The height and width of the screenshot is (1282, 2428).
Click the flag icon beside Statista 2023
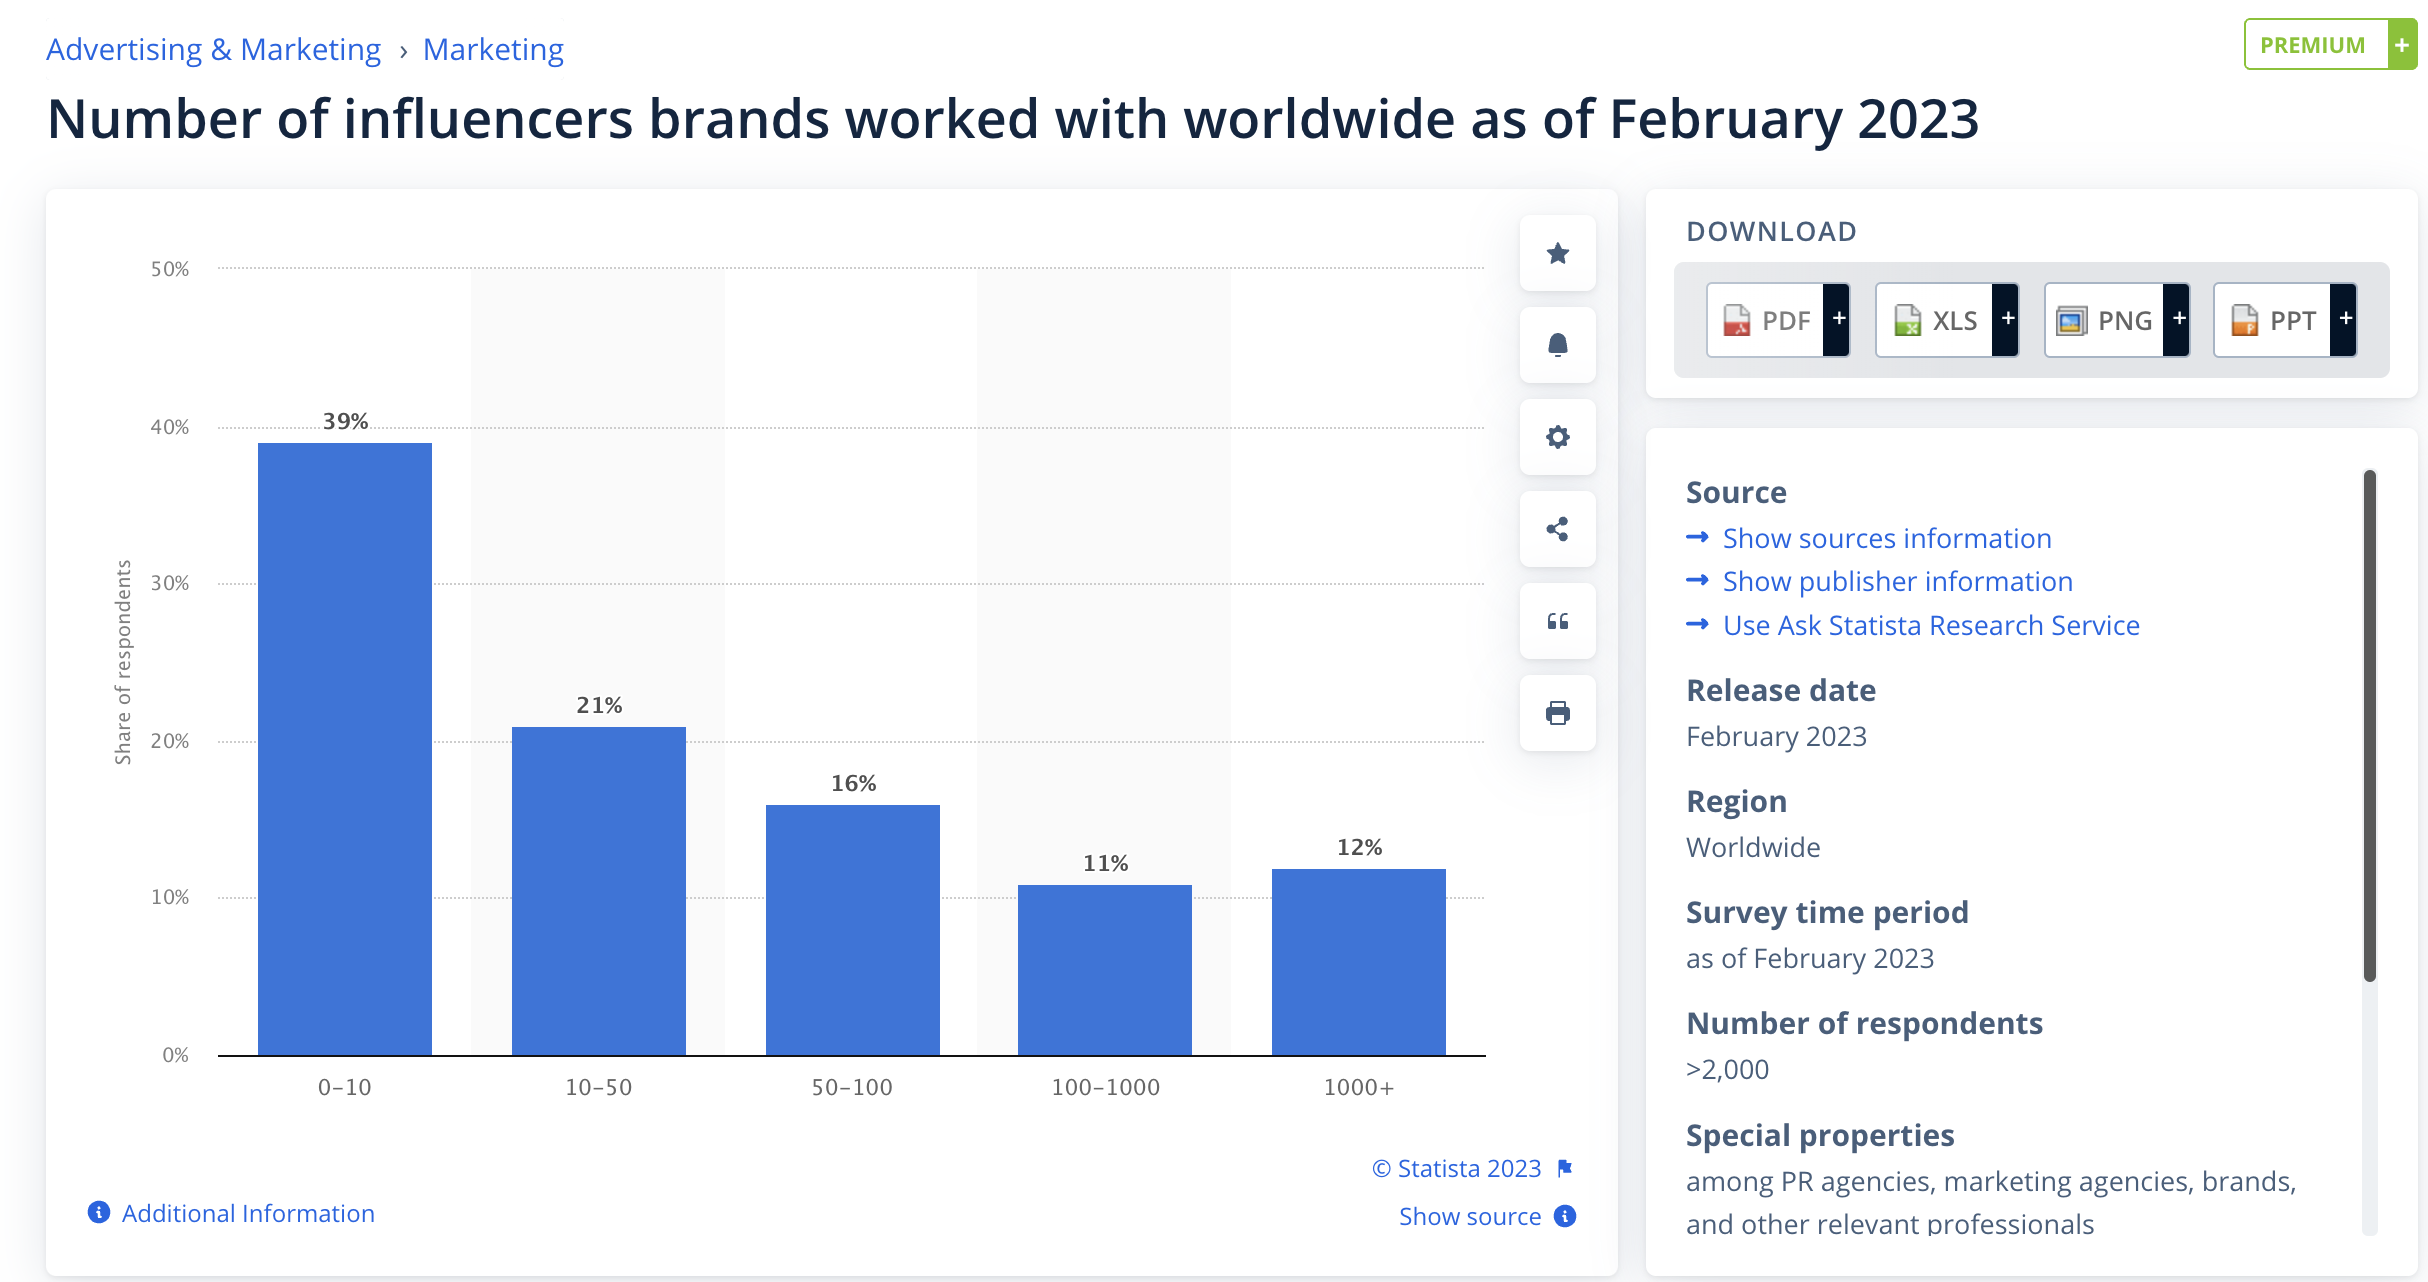[1565, 1168]
